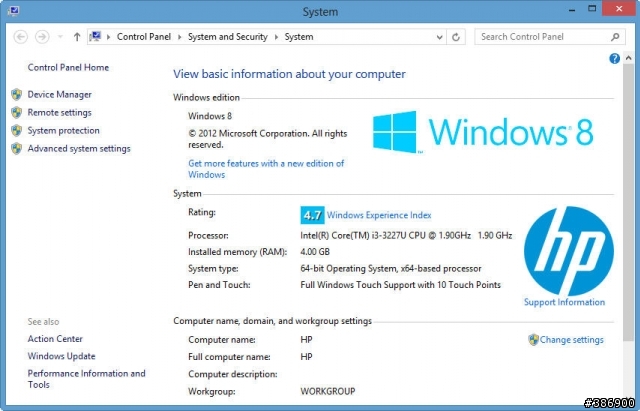
Task: Click the 64-bit Operating System text
Action: [391, 269]
